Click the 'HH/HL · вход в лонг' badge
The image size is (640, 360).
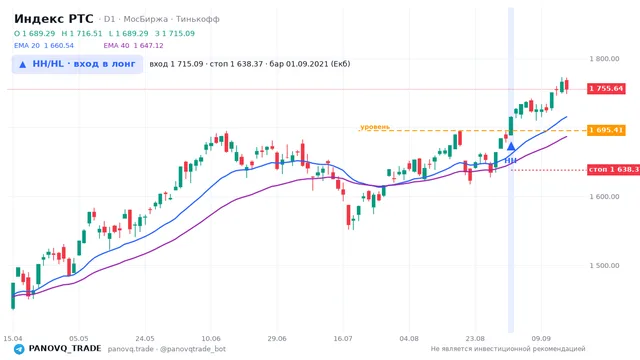pyautogui.click(x=77, y=64)
